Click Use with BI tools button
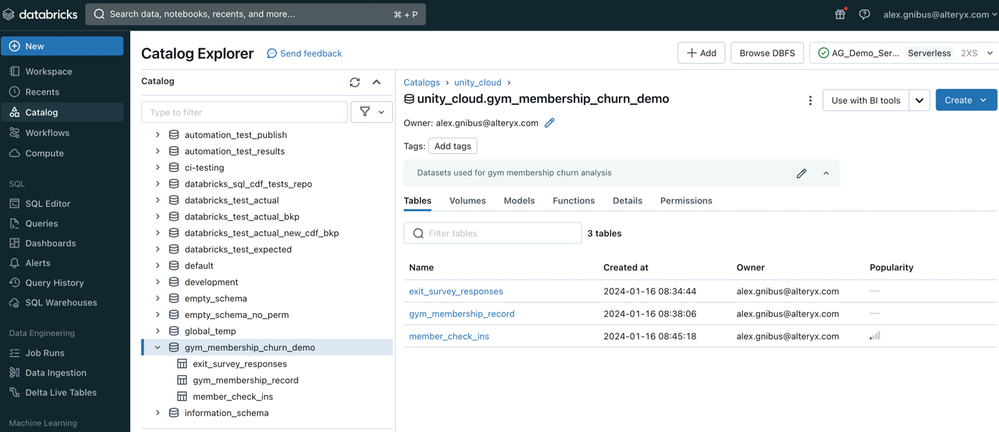The width and height of the screenshot is (999, 432). point(866,100)
